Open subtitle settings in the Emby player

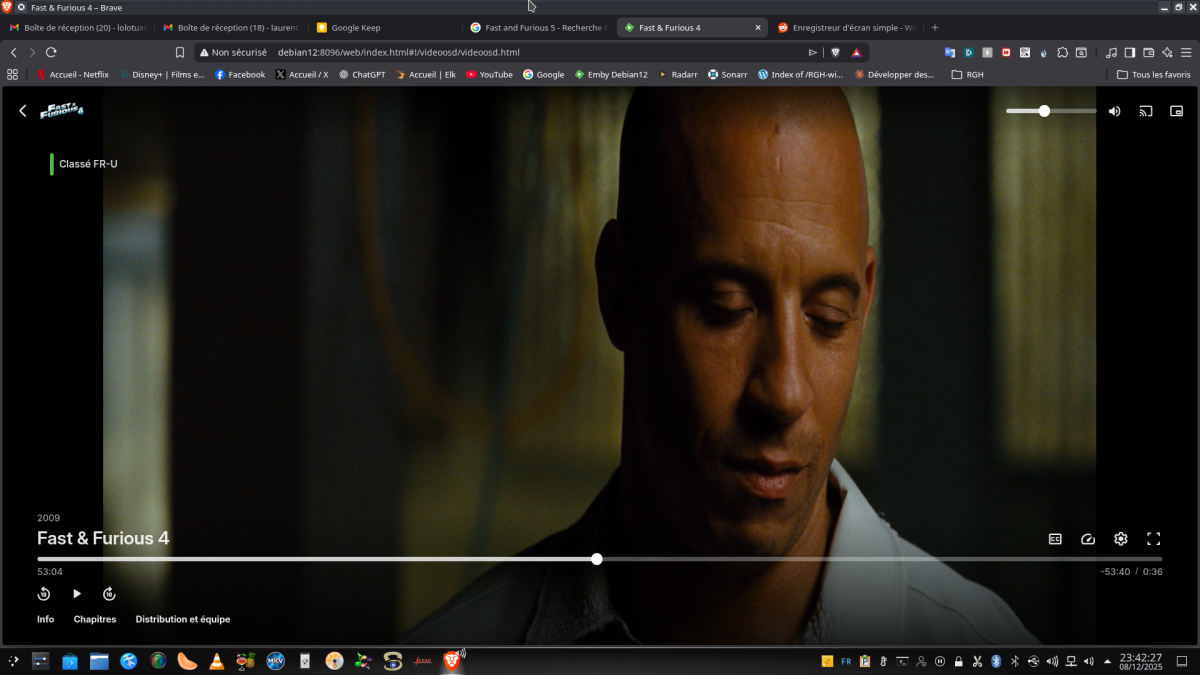click(x=1054, y=538)
